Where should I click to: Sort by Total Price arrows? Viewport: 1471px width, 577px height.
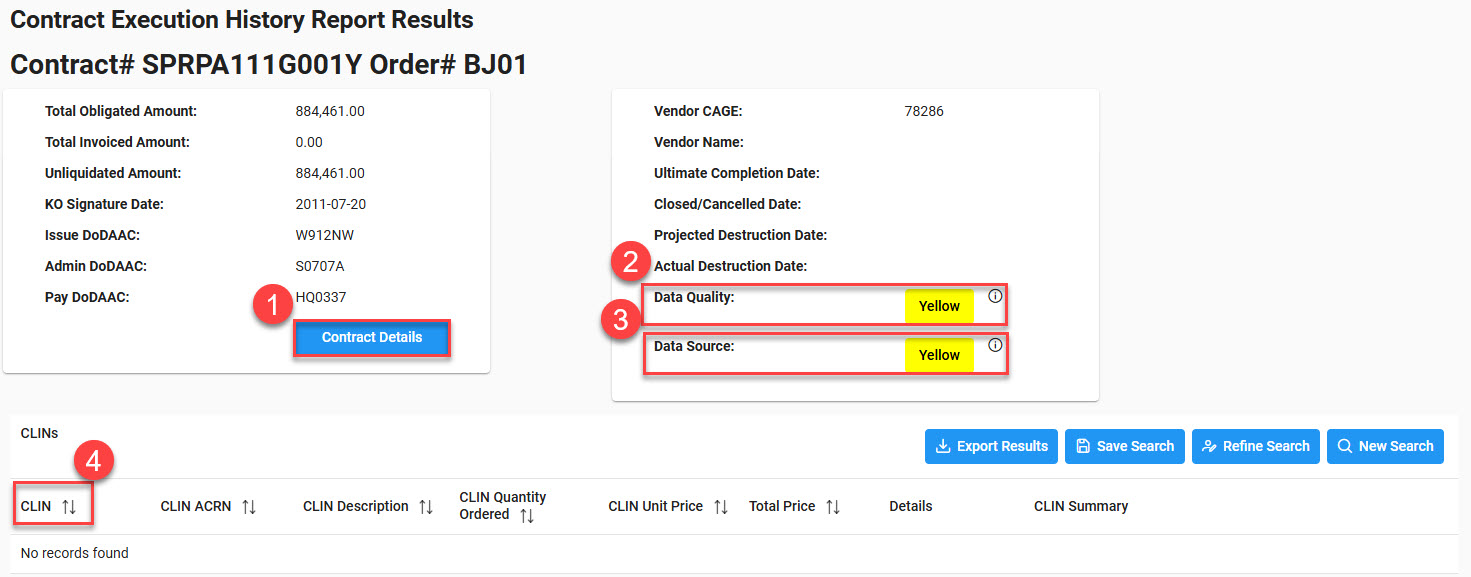[833, 507]
